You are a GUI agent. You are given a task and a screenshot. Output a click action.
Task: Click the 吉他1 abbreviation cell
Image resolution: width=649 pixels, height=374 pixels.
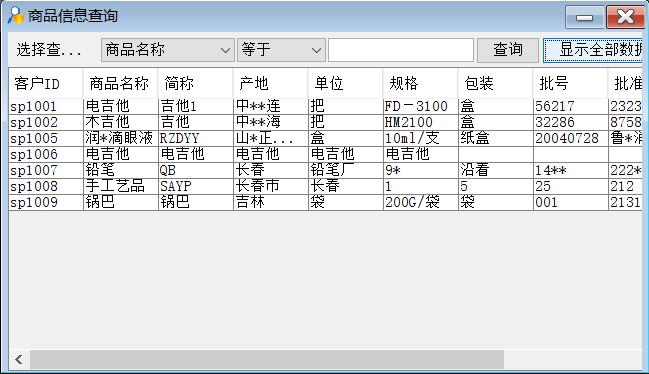[x=195, y=106]
